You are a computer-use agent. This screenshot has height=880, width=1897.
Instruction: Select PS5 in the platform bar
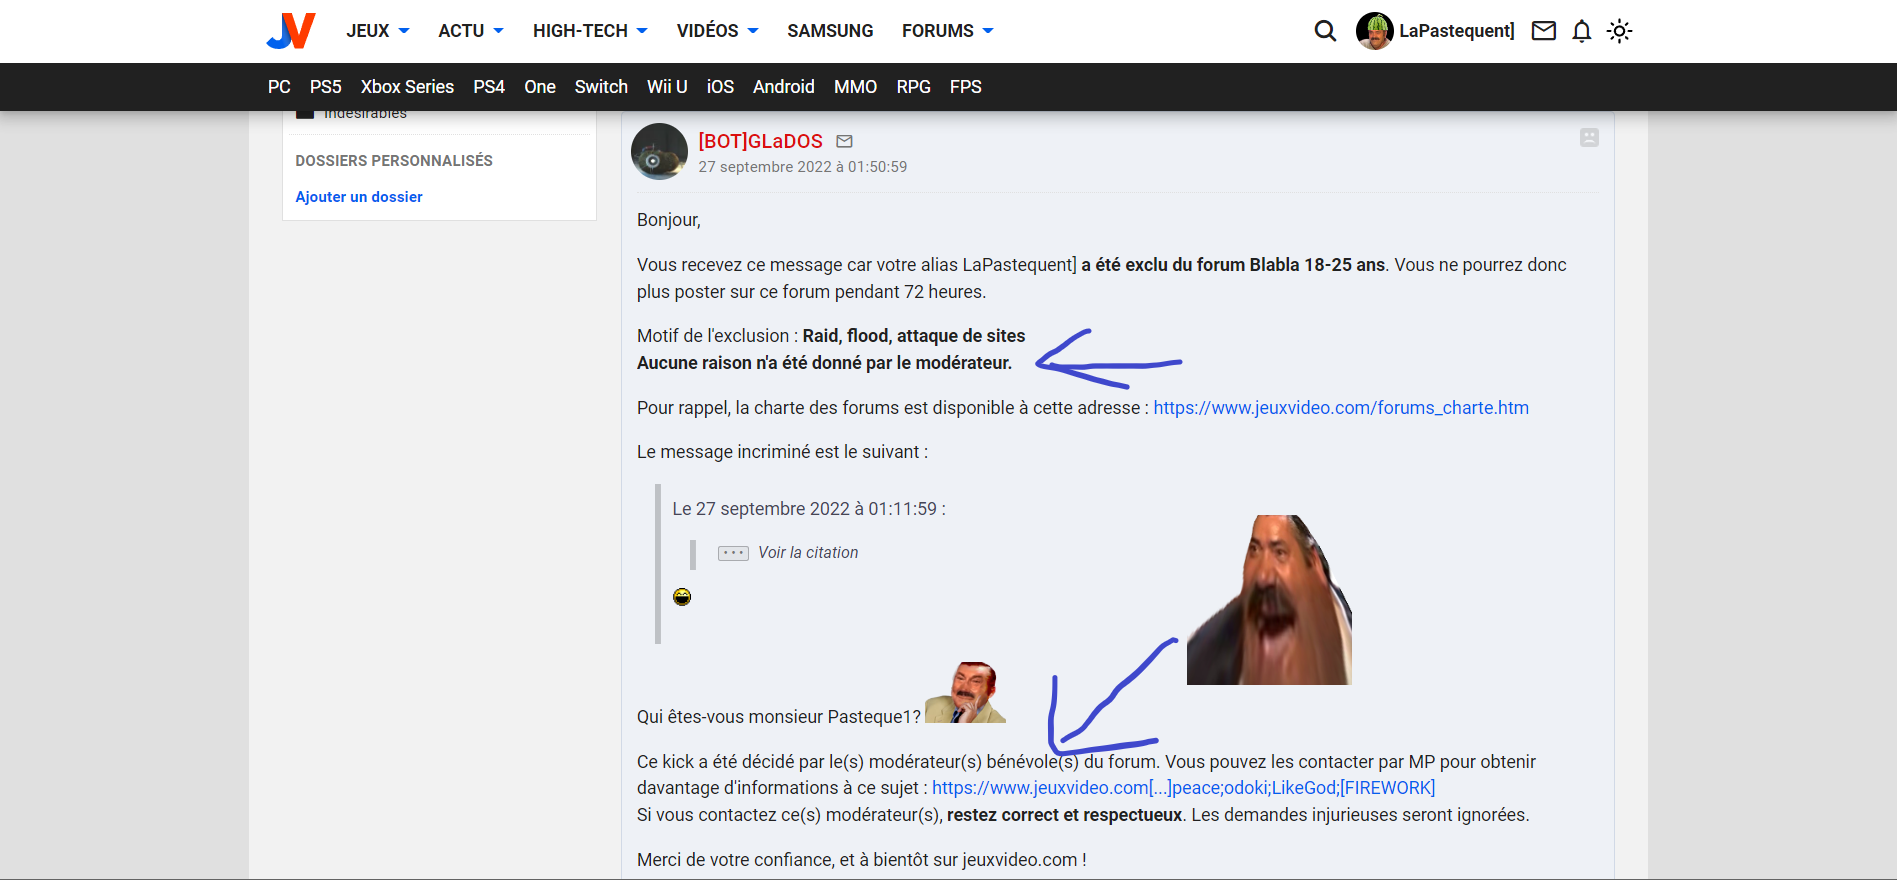coord(325,87)
